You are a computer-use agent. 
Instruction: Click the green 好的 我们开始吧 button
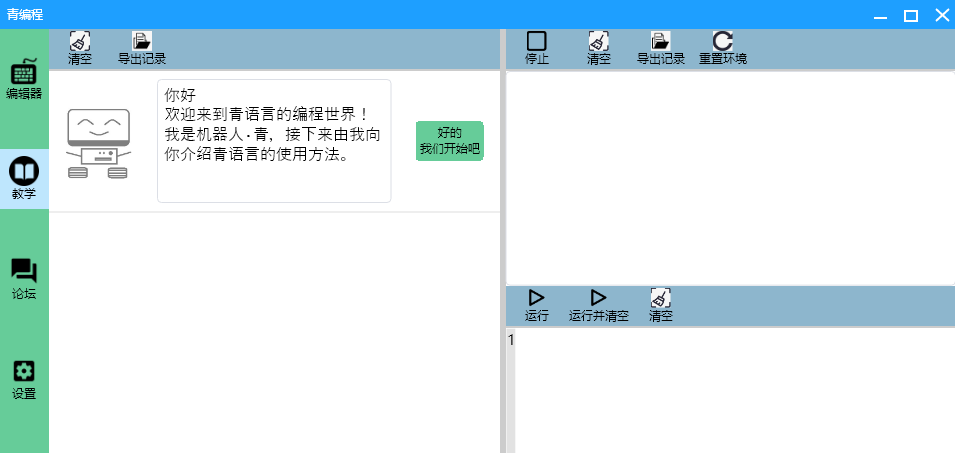tap(449, 141)
